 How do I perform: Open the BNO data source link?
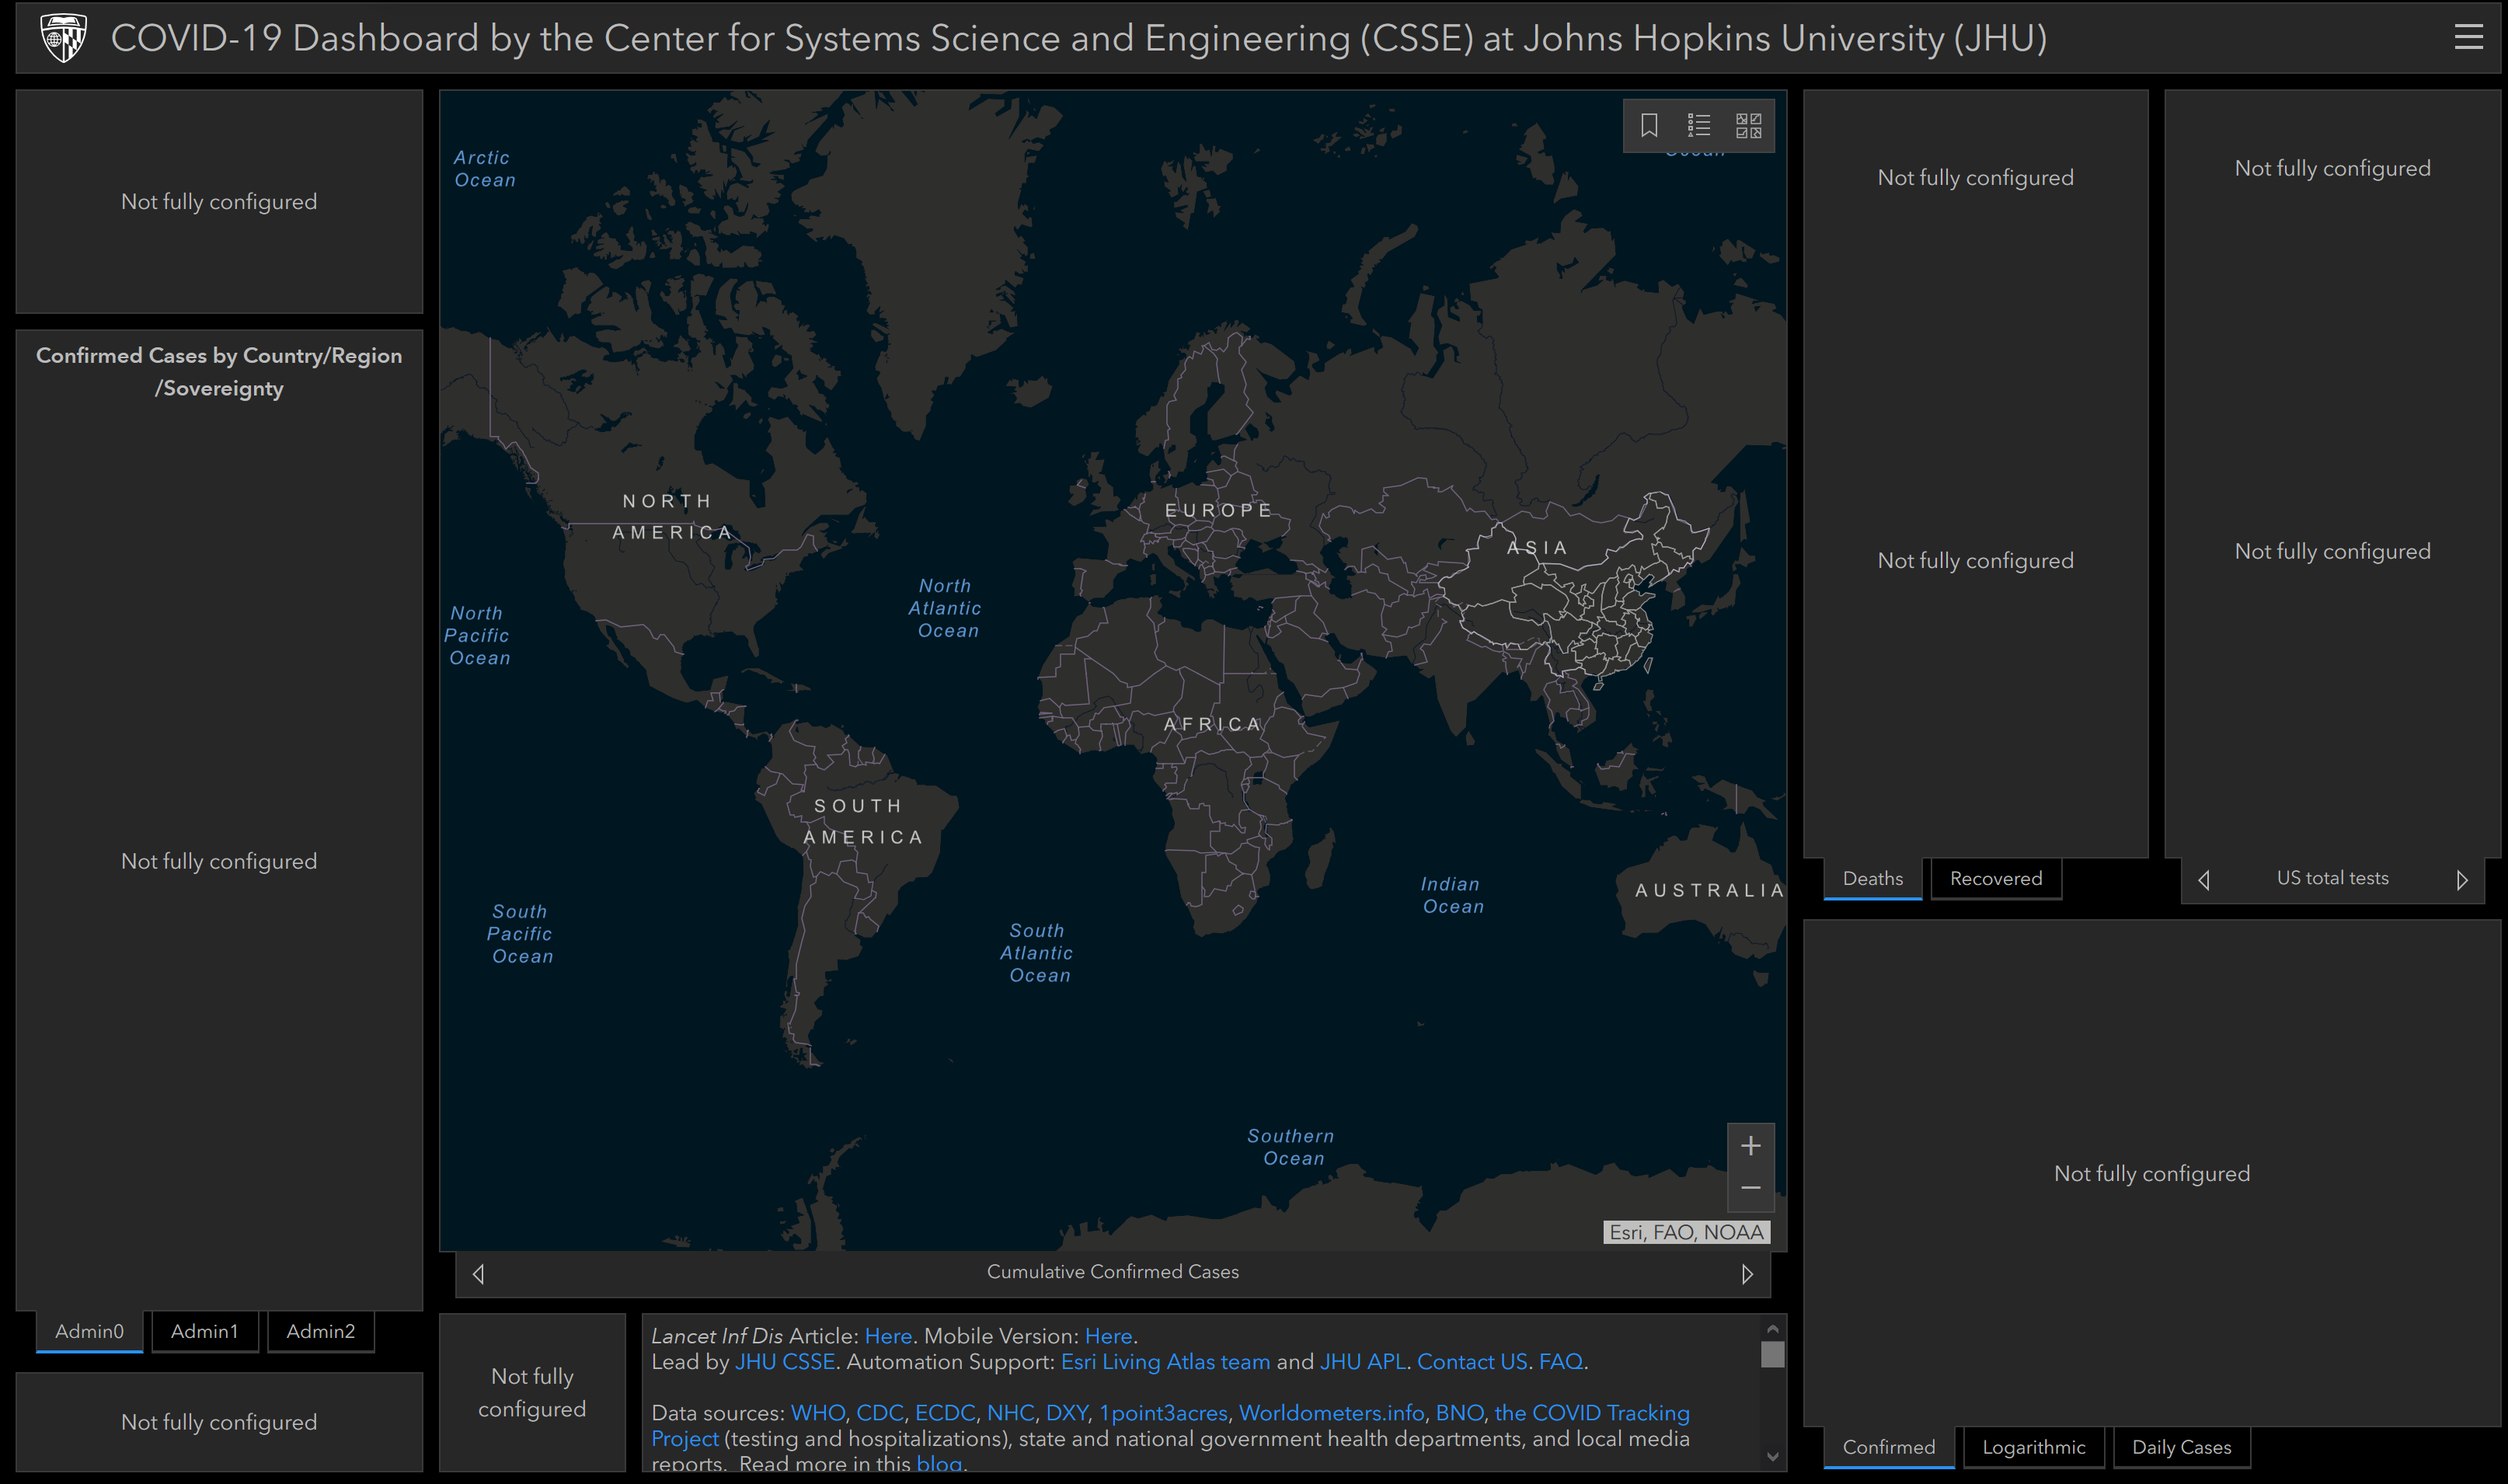tap(1459, 1413)
